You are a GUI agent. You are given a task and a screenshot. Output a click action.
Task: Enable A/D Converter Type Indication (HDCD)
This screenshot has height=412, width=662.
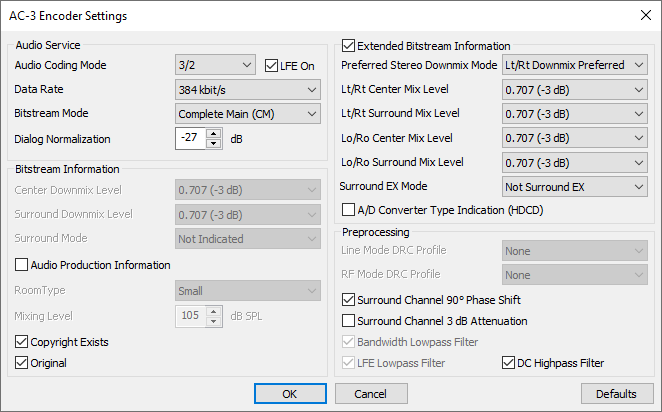coord(348,210)
